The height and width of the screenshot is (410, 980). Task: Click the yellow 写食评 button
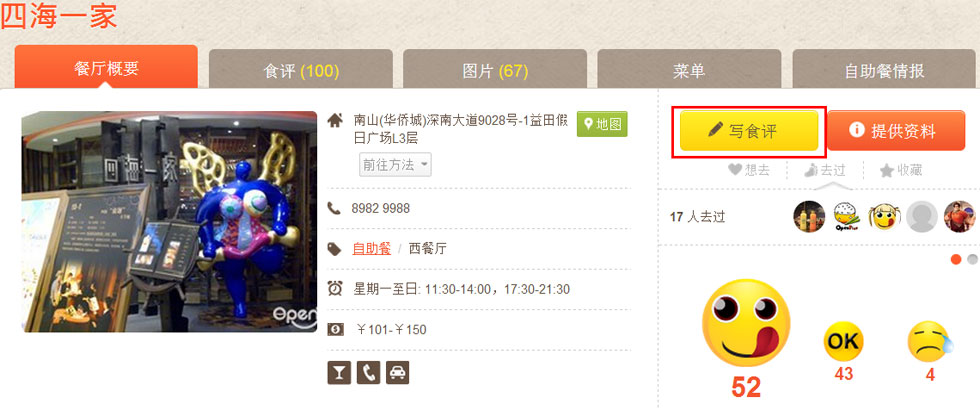[x=749, y=131]
